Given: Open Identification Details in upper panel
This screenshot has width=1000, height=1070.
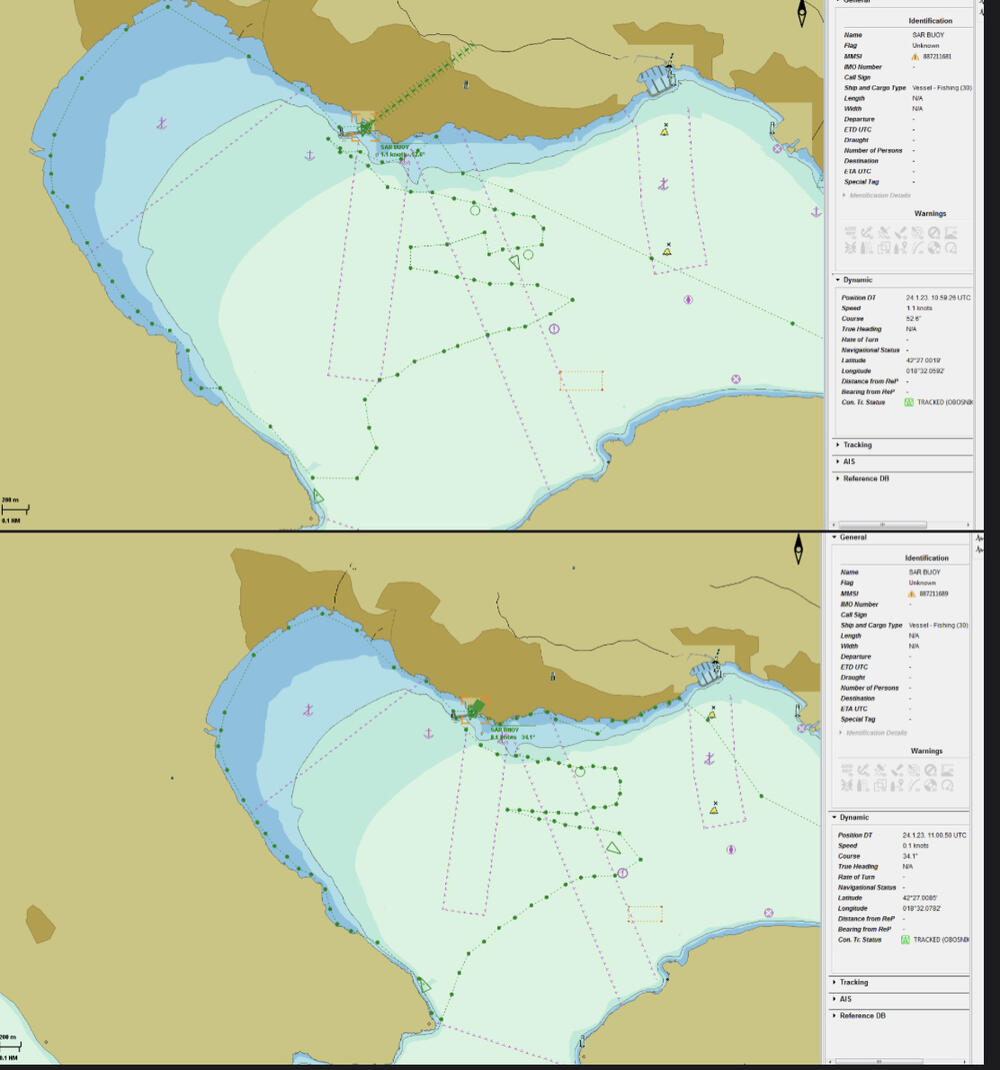Looking at the screenshot, I should (880, 195).
